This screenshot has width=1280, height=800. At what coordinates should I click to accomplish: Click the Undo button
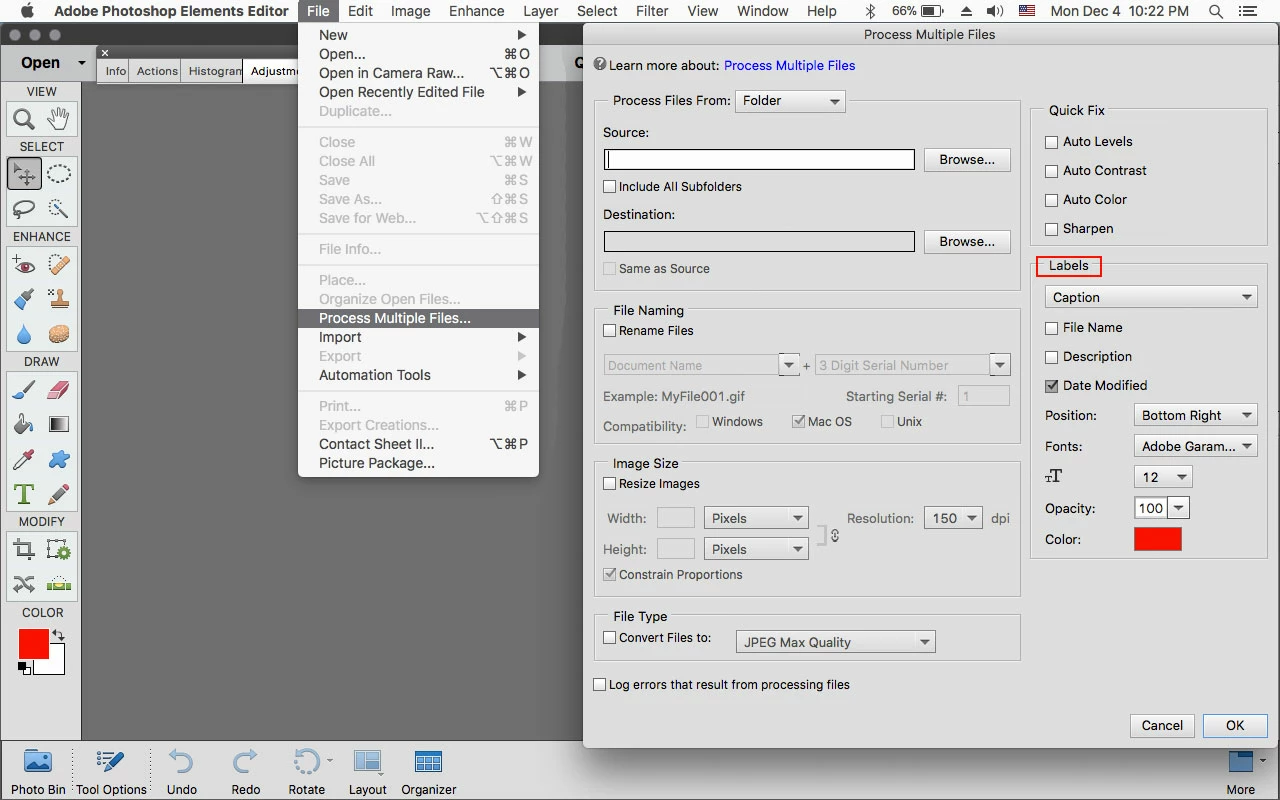tap(182, 771)
